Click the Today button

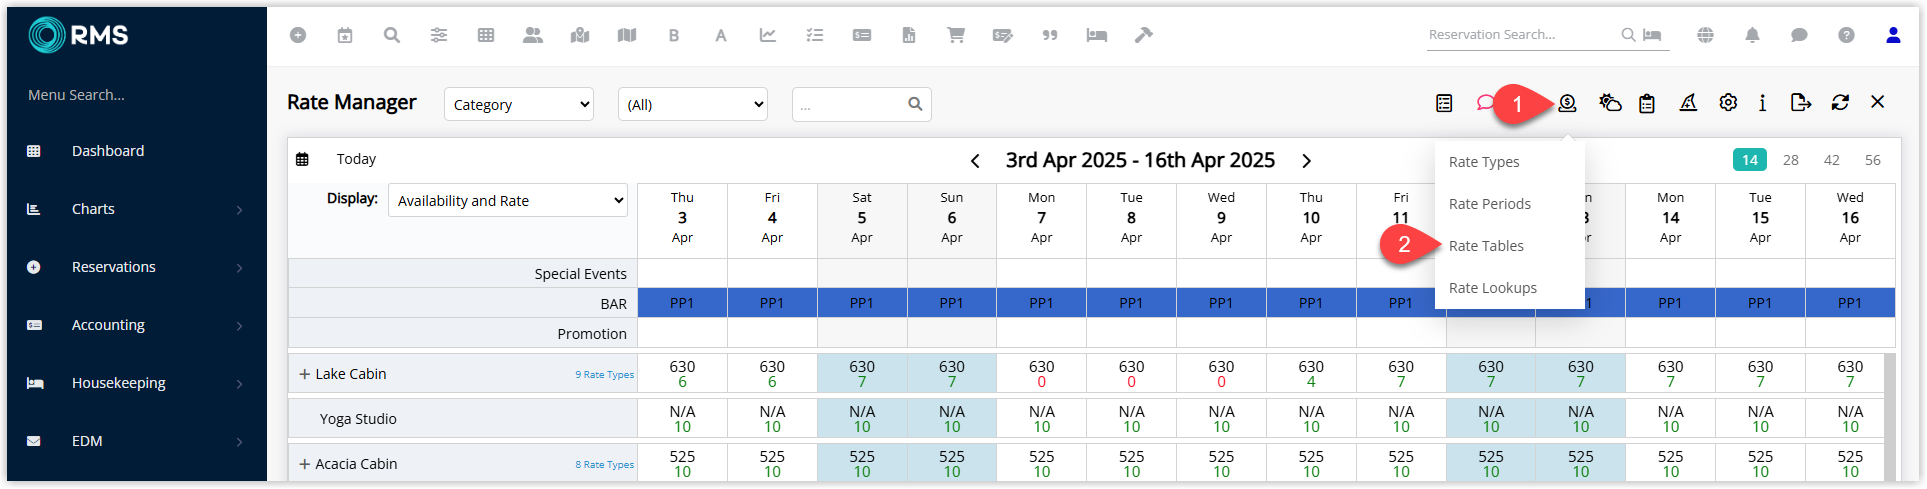tap(356, 159)
